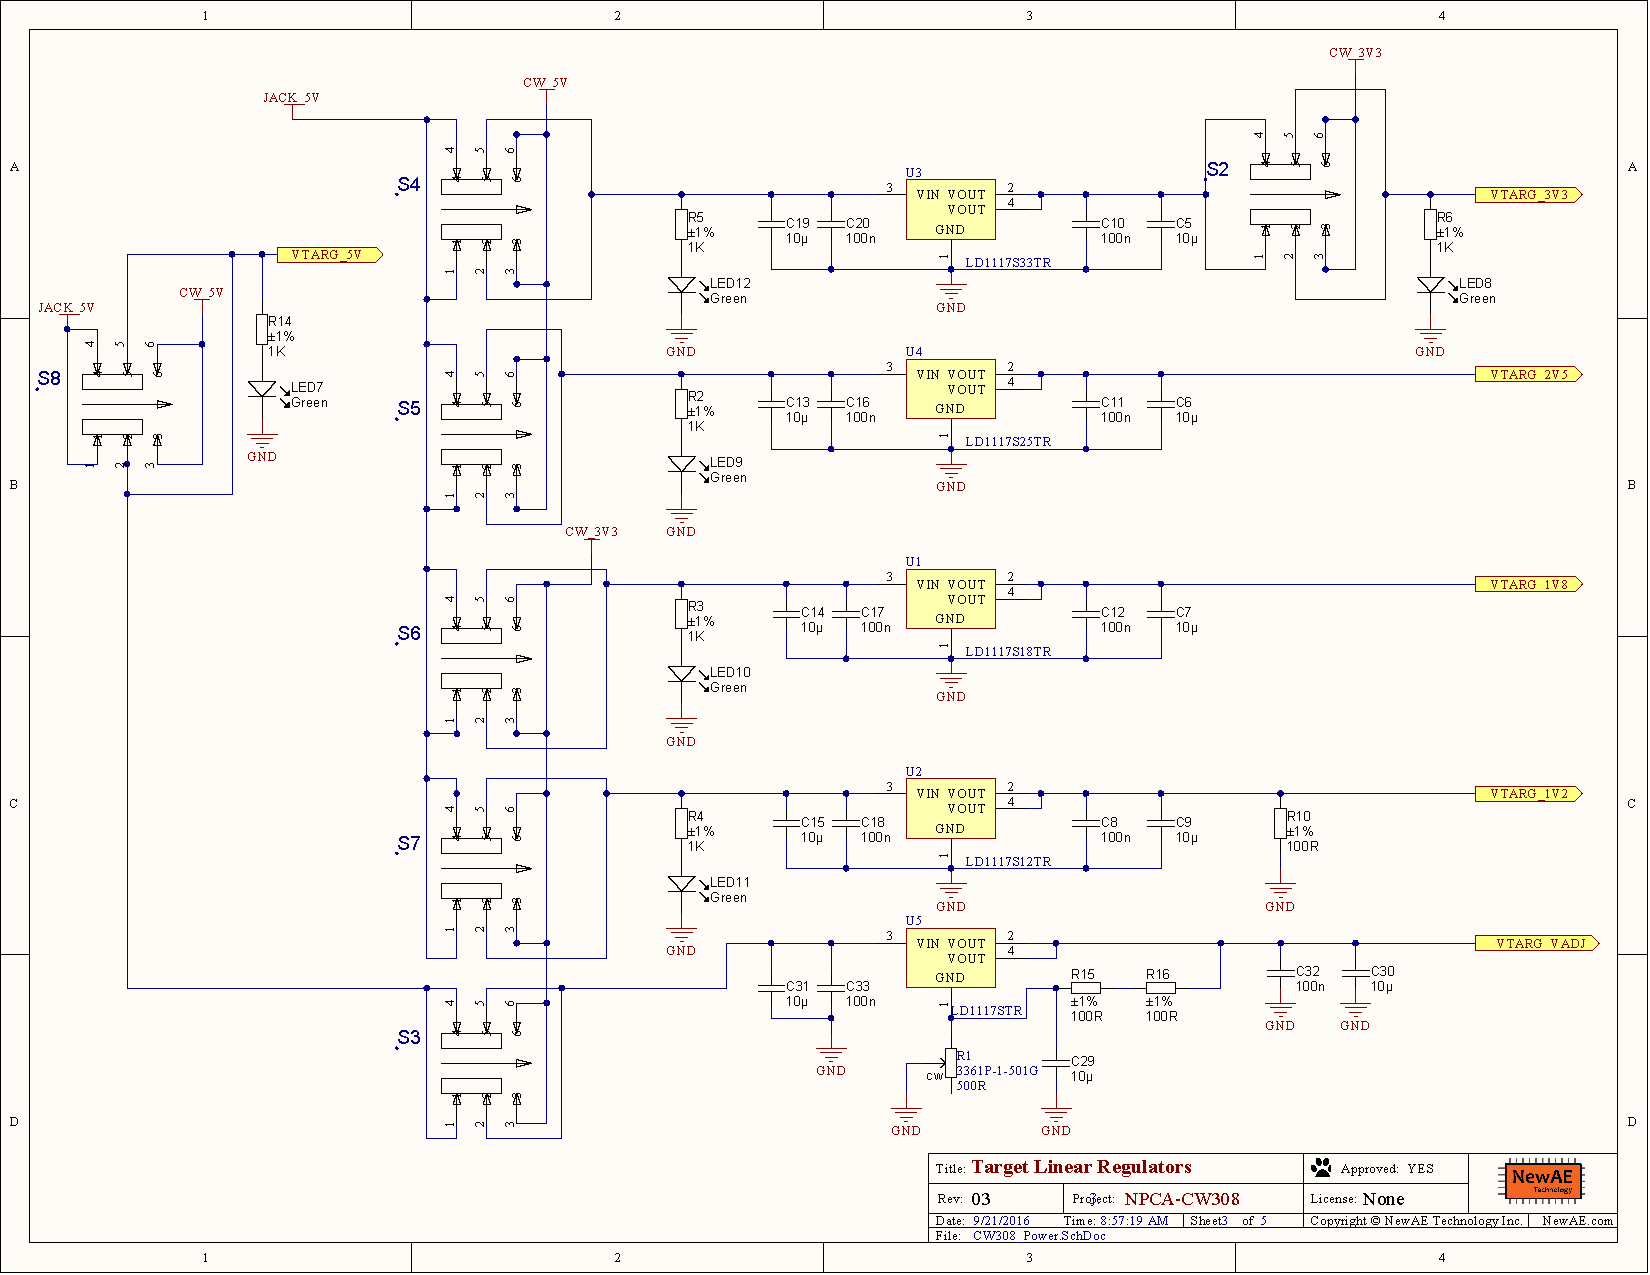Click the S6 switch designator text
Image resolution: width=1650 pixels, height=1275 pixels.
pyautogui.click(x=409, y=634)
